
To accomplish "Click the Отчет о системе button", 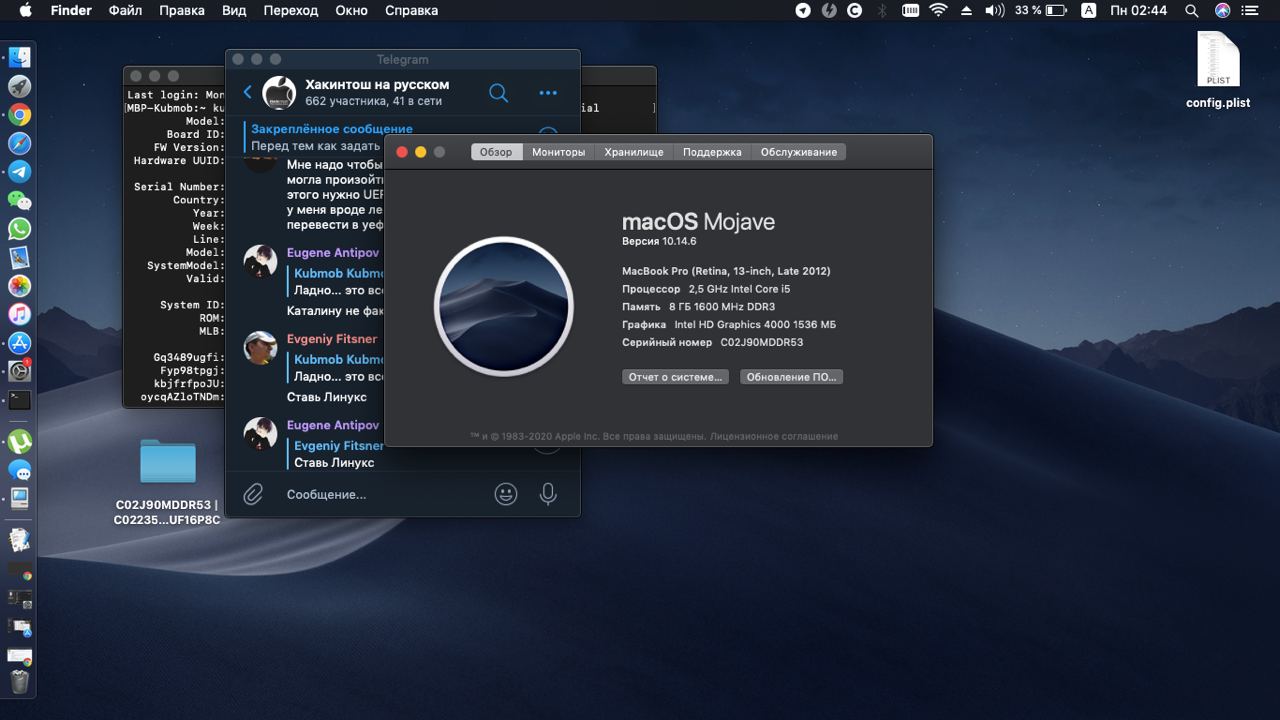I will pyautogui.click(x=675, y=377).
